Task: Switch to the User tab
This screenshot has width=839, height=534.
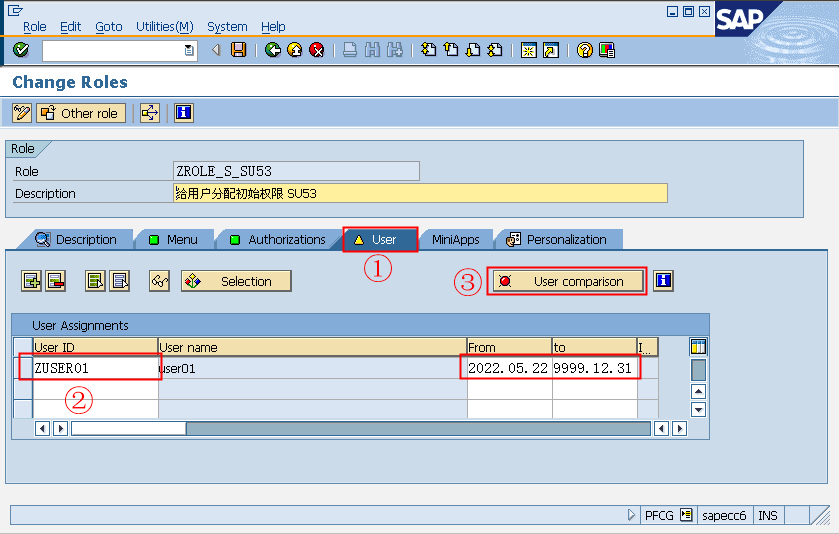Action: point(380,239)
